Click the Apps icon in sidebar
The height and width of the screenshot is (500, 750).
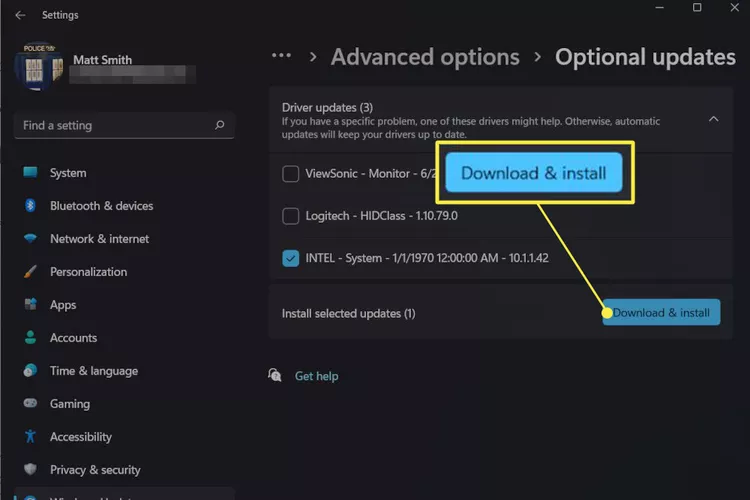(x=30, y=304)
